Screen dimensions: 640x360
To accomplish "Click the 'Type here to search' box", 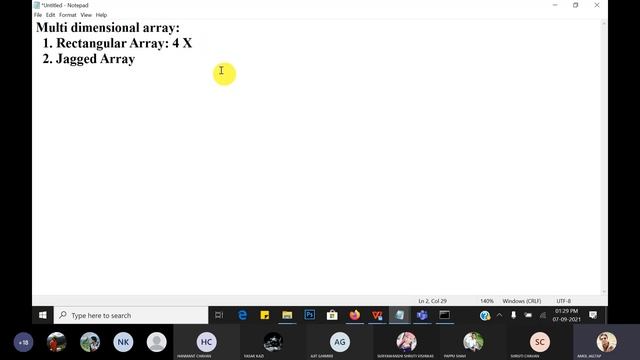I will pyautogui.click(x=131, y=315).
